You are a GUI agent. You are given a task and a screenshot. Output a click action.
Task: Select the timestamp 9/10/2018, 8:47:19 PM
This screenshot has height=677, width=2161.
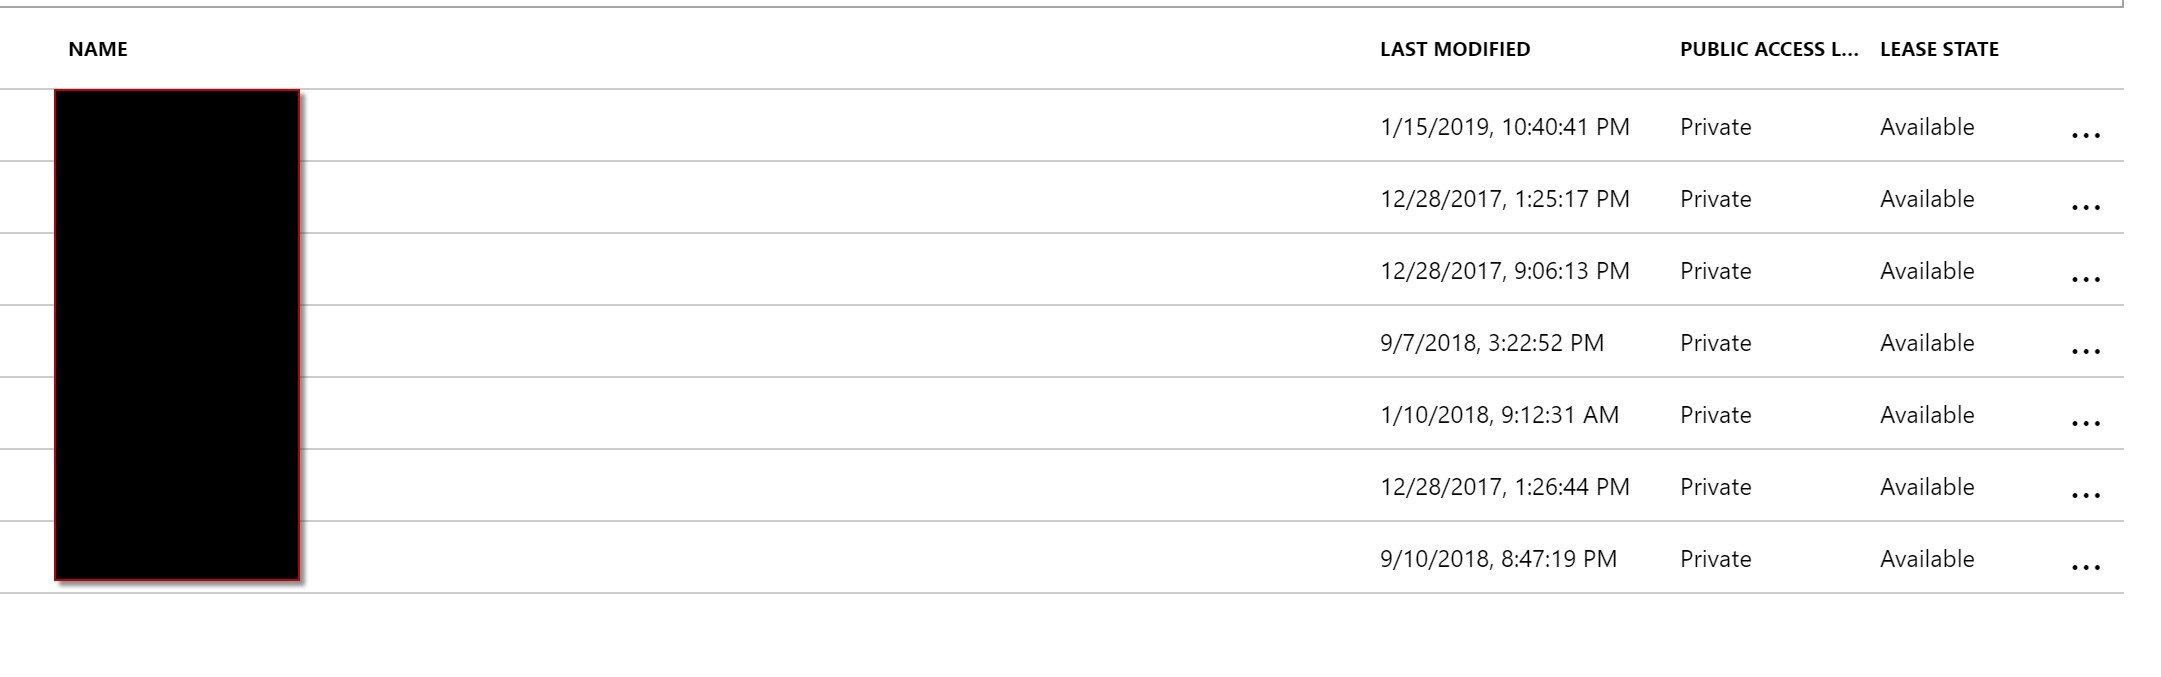click(x=1498, y=559)
